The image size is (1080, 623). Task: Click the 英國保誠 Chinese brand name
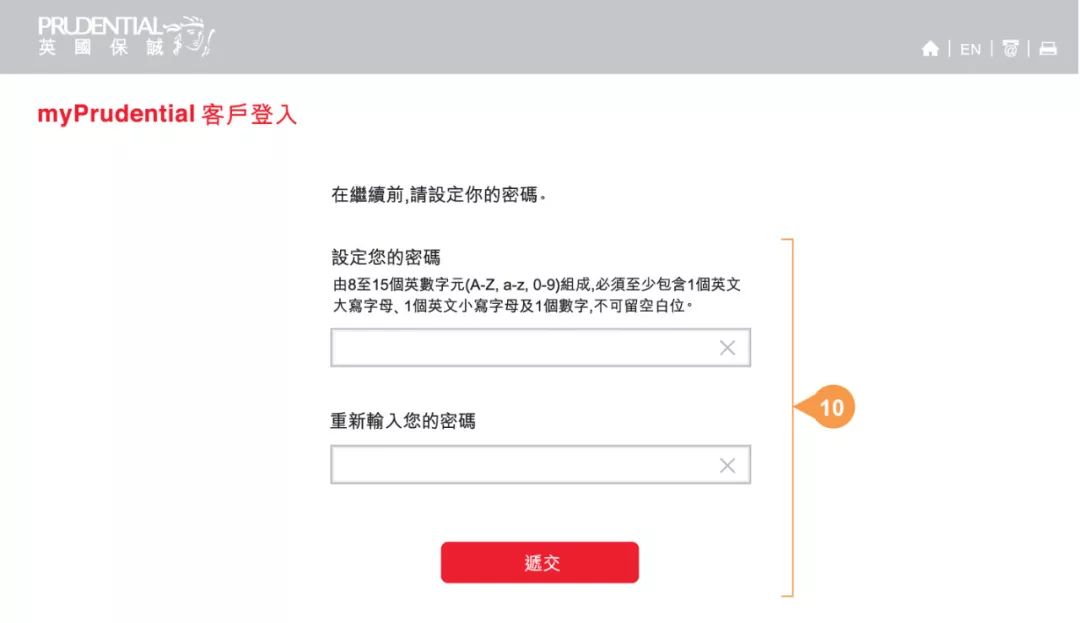pyautogui.click(x=101, y=47)
